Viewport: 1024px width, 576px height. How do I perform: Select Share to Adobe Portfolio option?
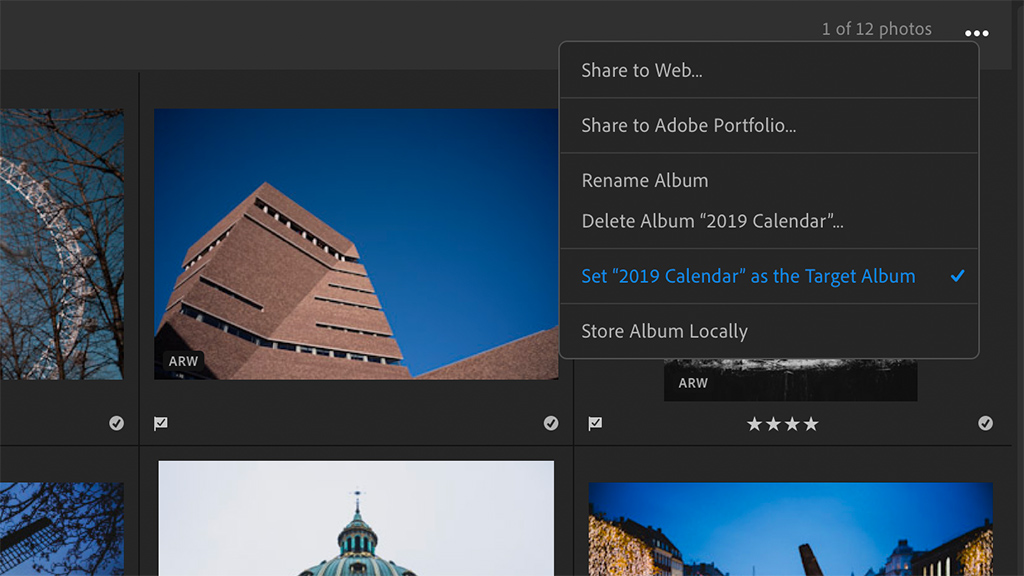pos(689,126)
